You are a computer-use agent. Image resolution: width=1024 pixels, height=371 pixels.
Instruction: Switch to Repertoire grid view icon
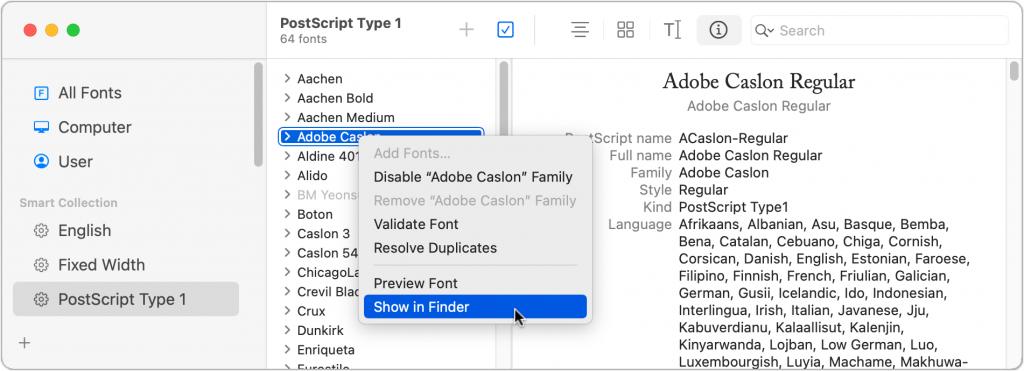coord(626,30)
